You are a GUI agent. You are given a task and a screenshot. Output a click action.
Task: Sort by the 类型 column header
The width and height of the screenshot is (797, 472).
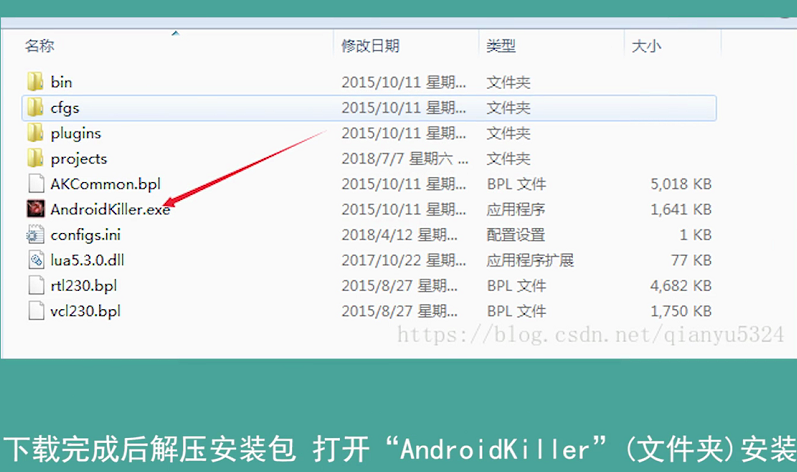pos(501,46)
